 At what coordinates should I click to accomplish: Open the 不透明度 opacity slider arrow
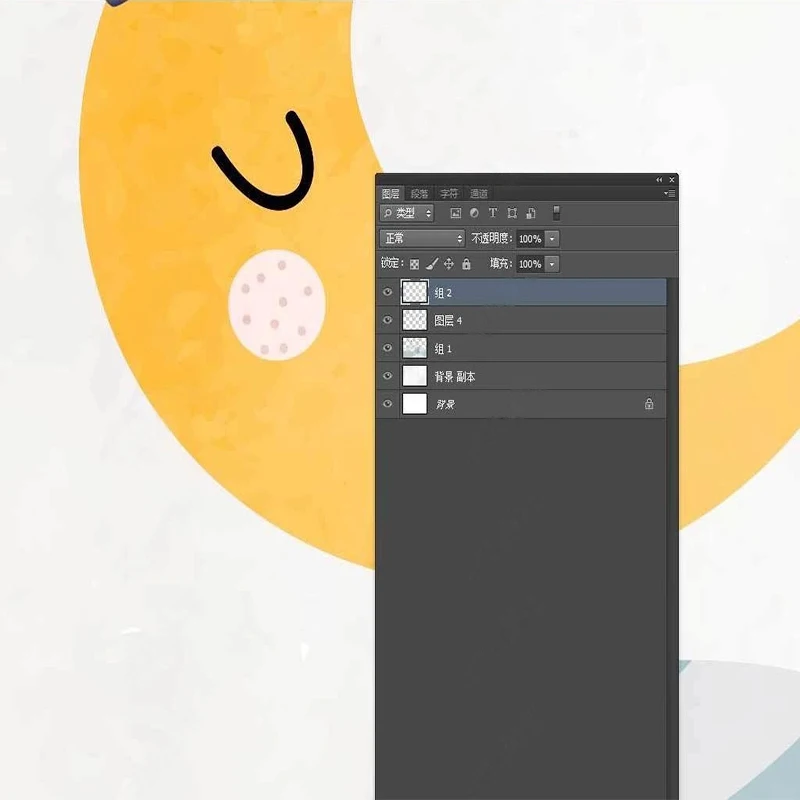click(x=552, y=239)
